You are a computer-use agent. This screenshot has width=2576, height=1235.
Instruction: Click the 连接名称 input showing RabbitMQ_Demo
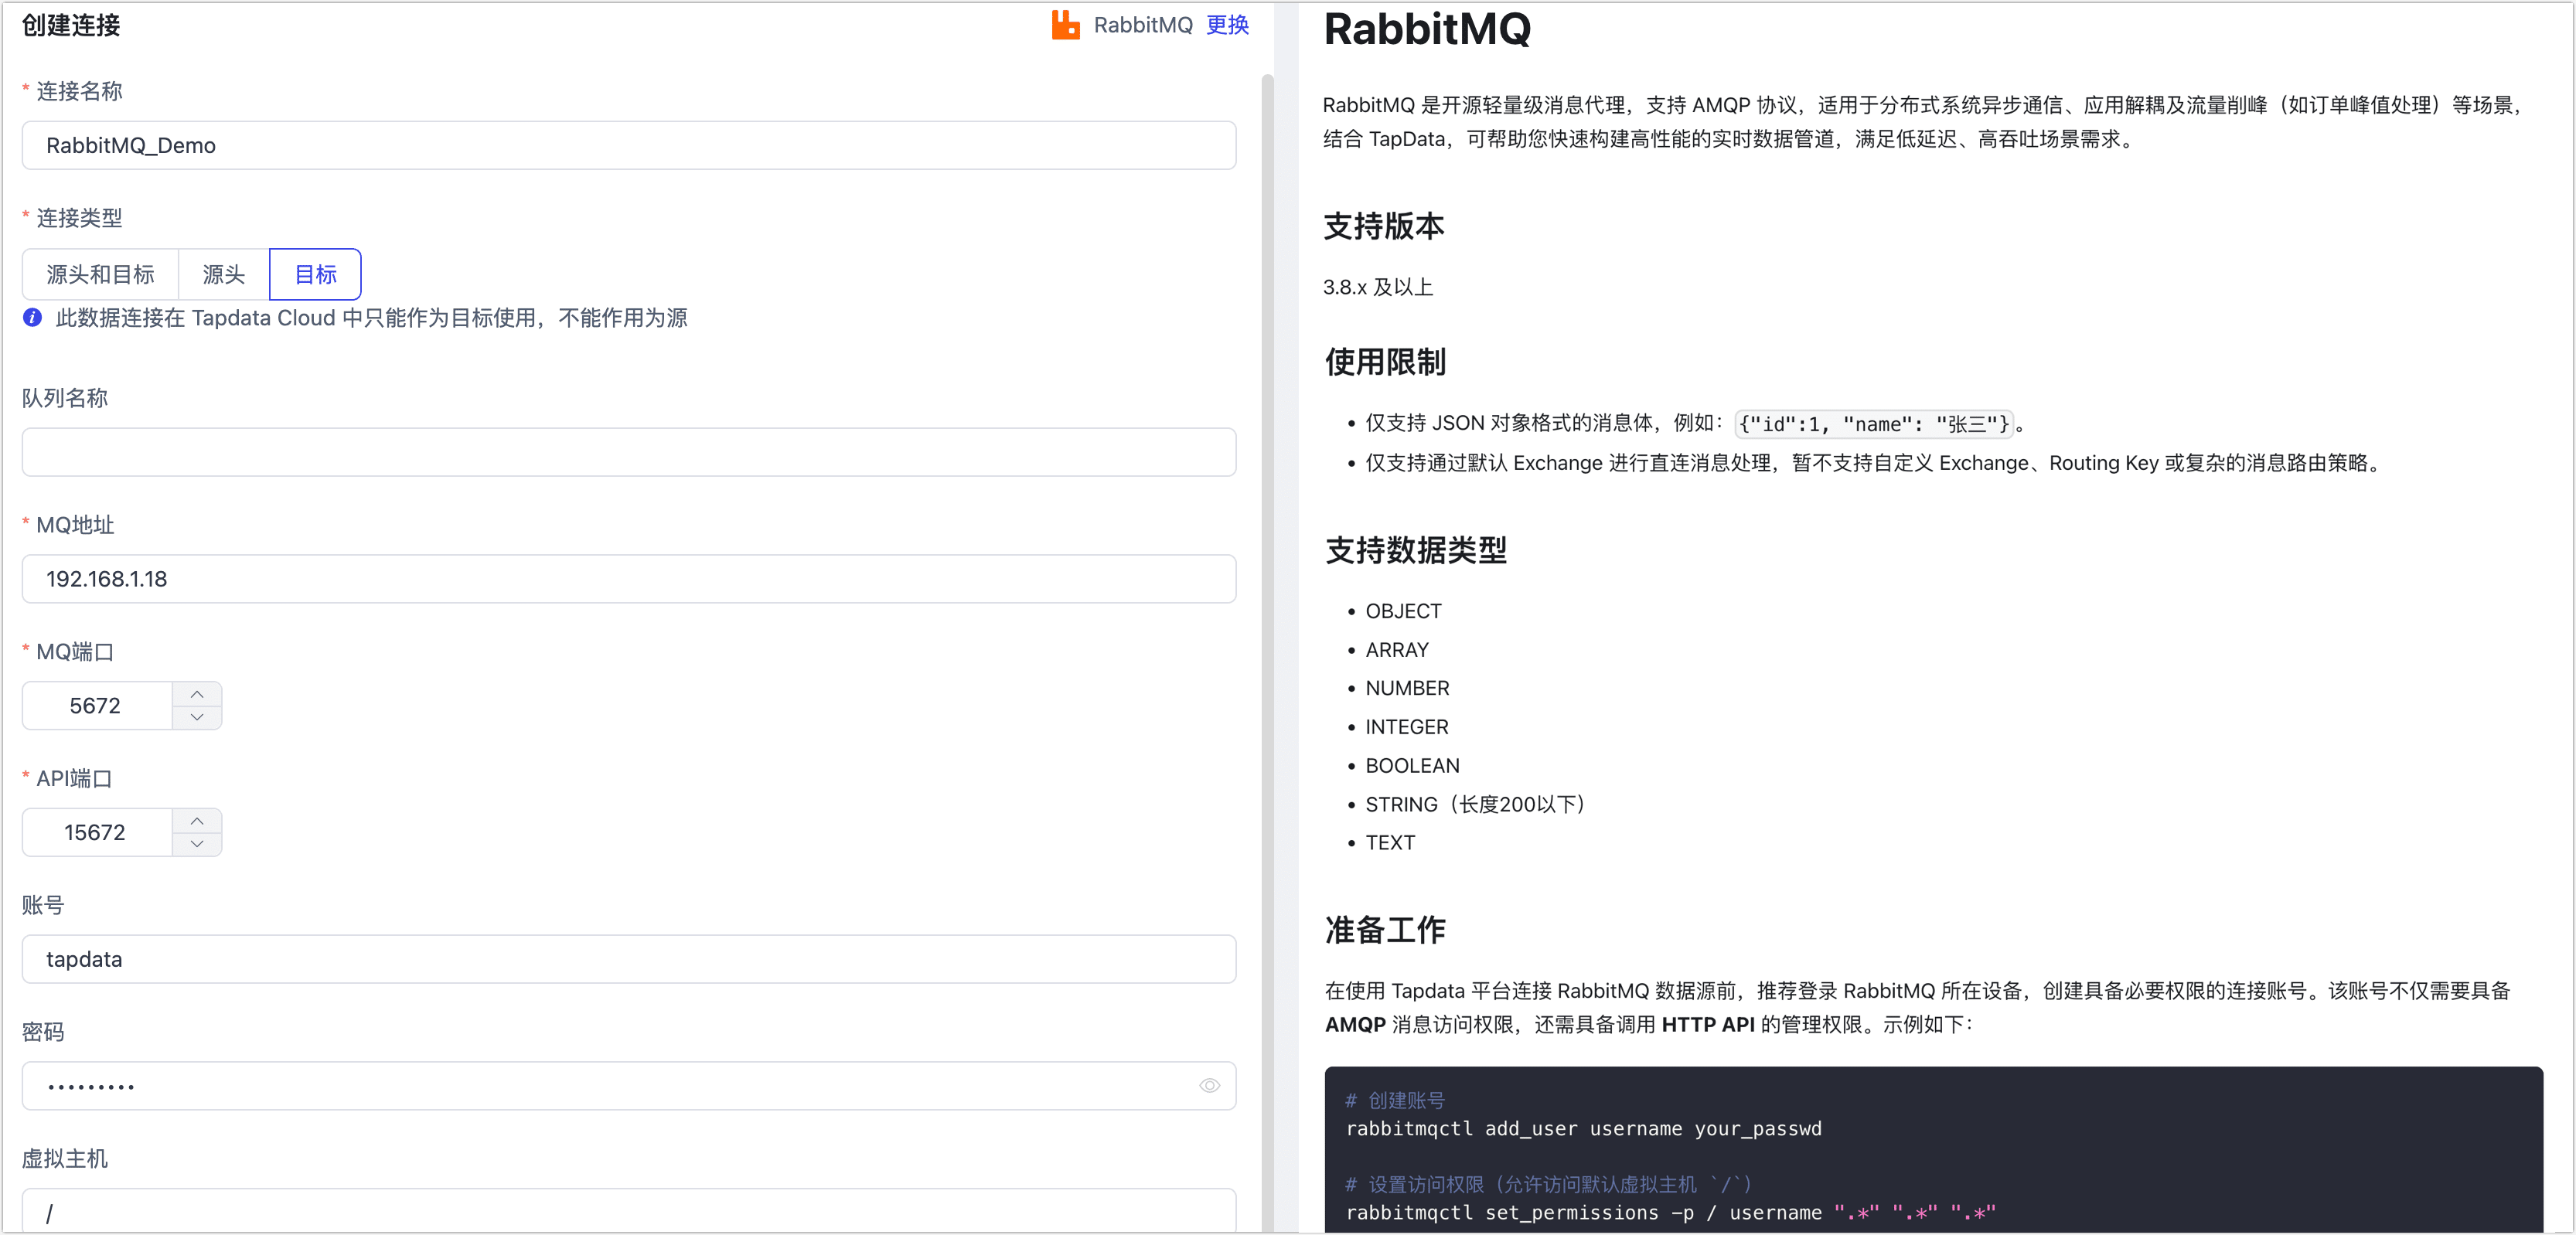coord(628,145)
